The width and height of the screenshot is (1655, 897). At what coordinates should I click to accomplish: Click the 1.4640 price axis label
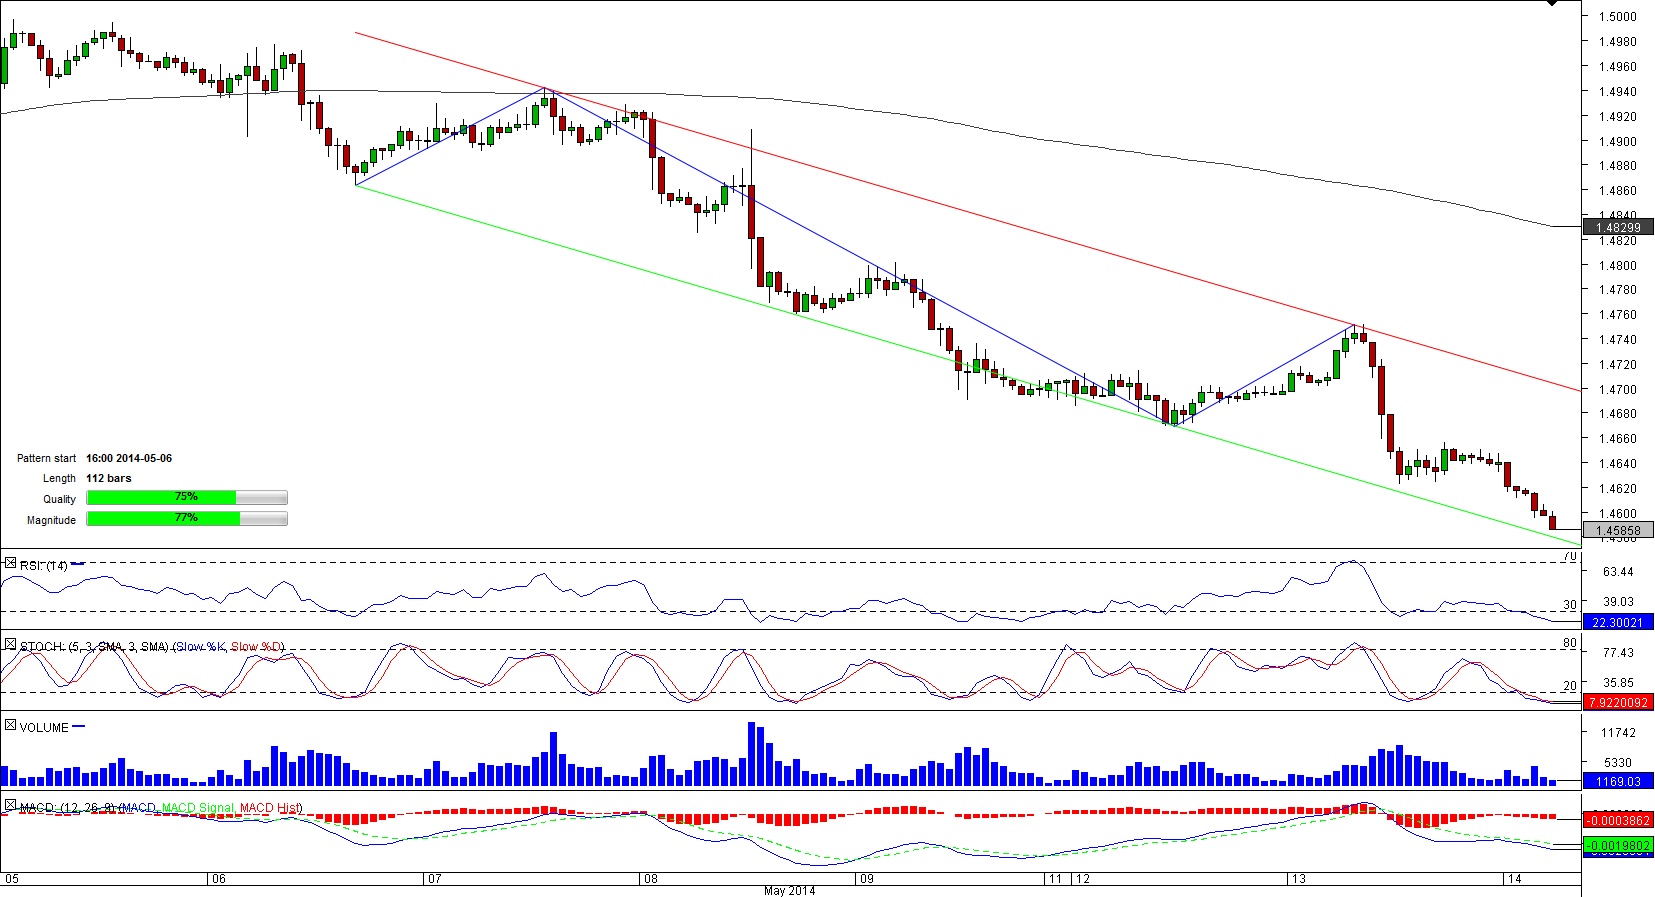(1617, 464)
